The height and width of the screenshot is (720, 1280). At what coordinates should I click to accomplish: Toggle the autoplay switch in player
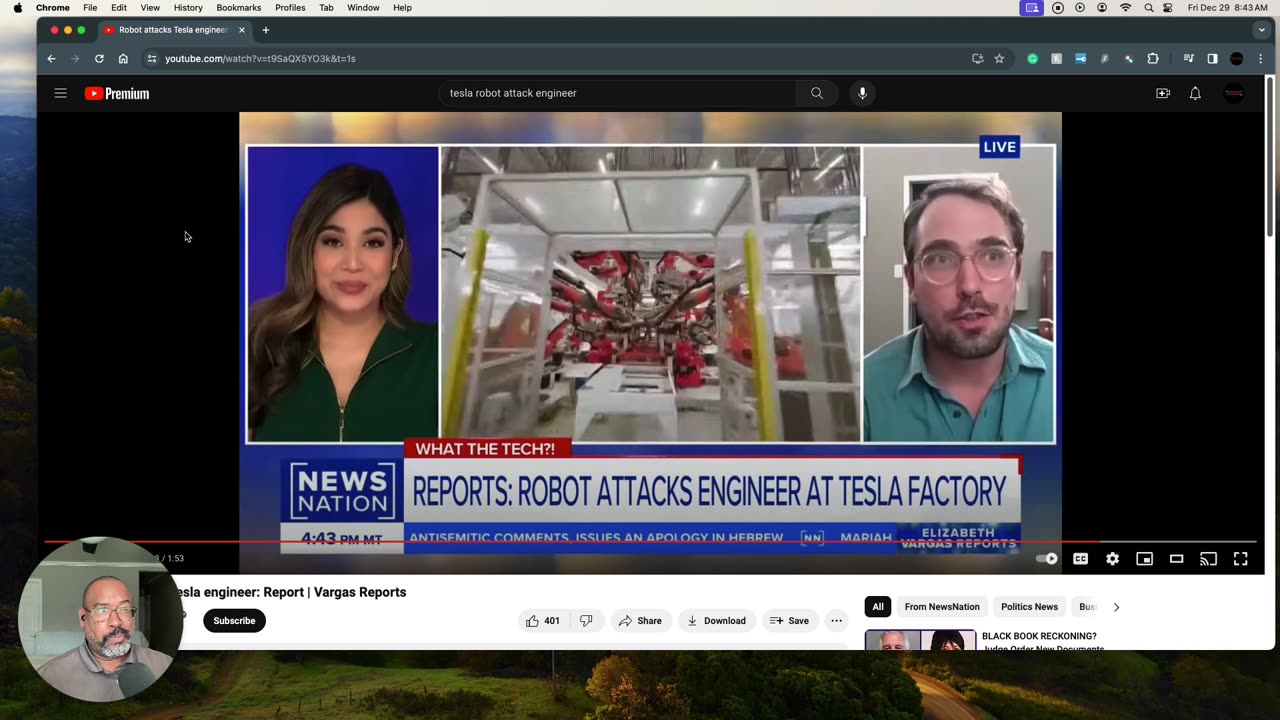(x=1047, y=559)
